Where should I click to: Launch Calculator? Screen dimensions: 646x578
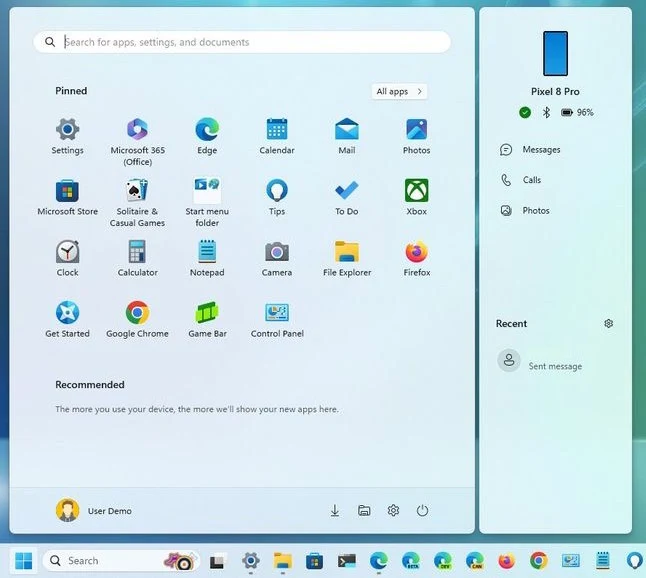click(x=137, y=259)
